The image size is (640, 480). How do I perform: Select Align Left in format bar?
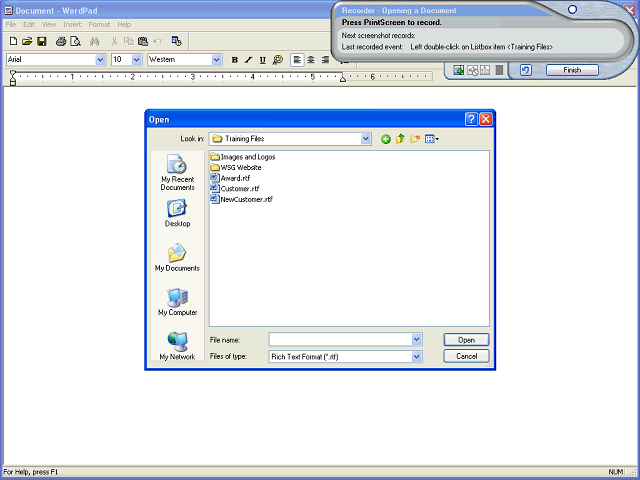[x=297, y=60]
